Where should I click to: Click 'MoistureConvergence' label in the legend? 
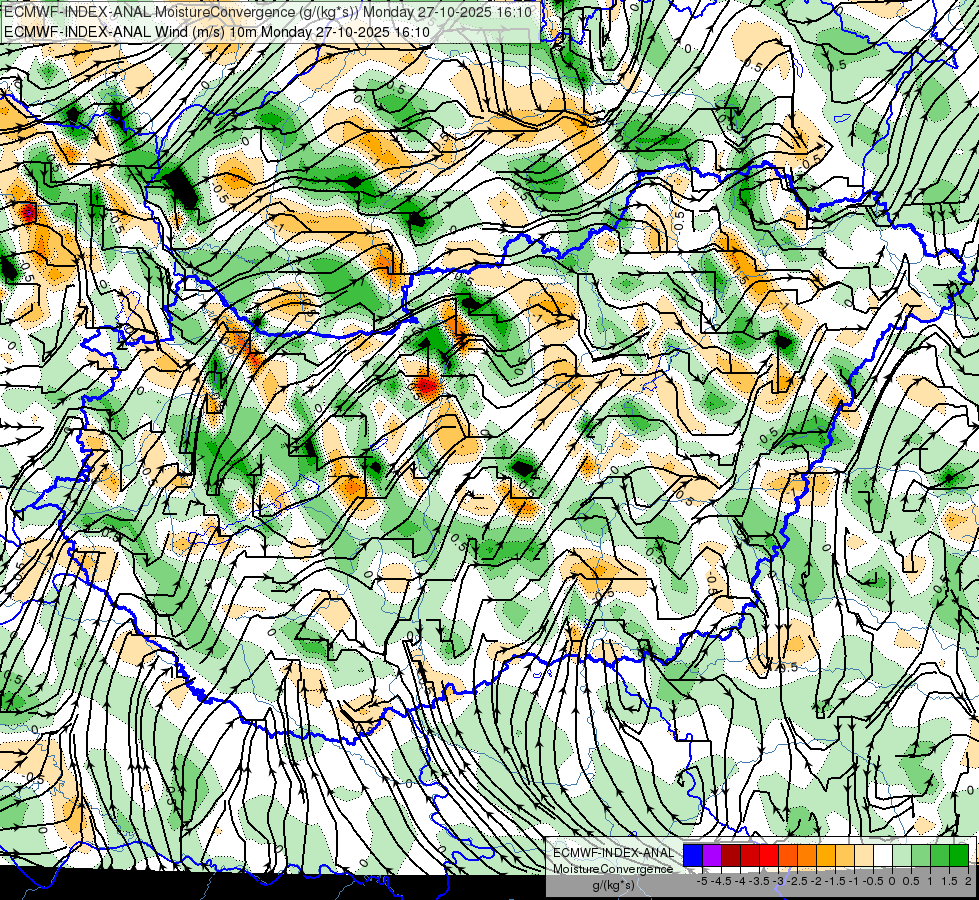tap(613, 869)
